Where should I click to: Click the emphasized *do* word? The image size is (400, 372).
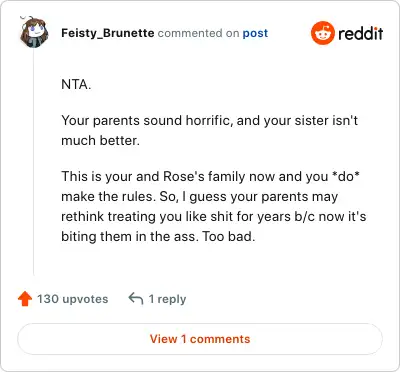coord(346,176)
